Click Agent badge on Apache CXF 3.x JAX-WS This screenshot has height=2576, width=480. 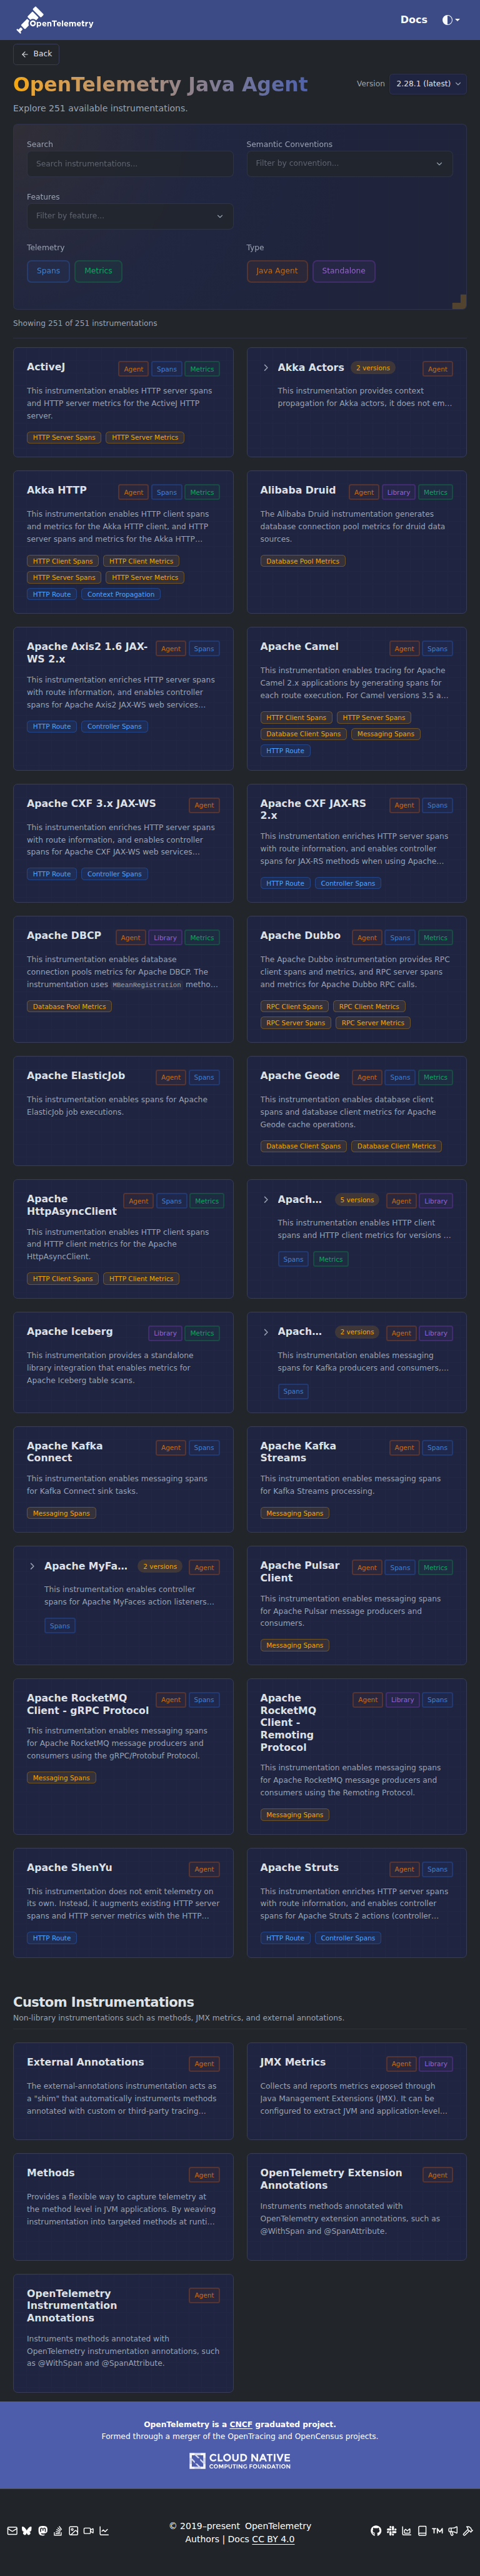pos(204,805)
